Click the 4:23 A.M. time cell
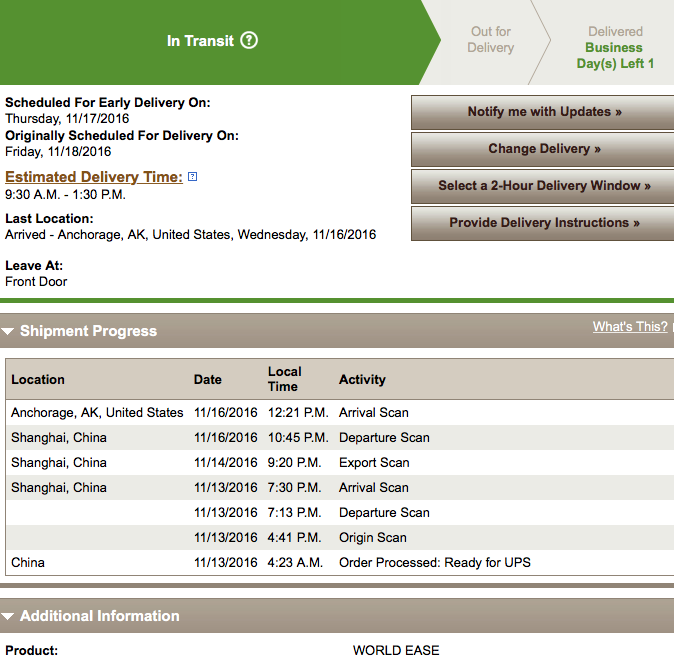Screen dimensions: 674x658 tap(295, 563)
